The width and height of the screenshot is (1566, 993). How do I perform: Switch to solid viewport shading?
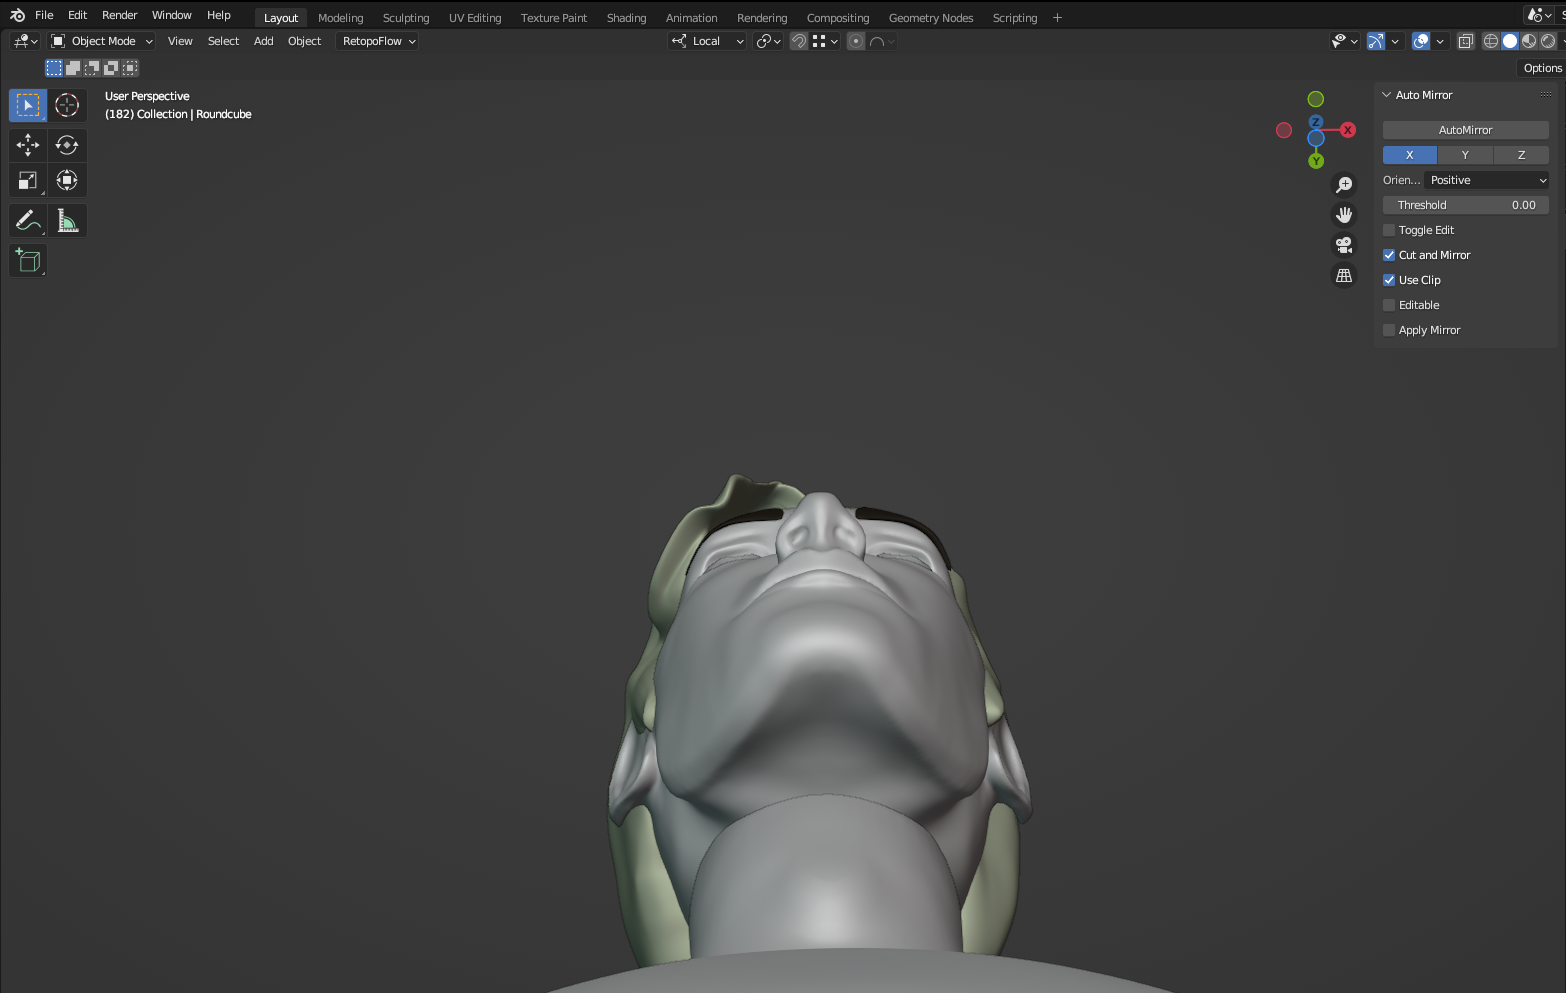tap(1510, 41)
